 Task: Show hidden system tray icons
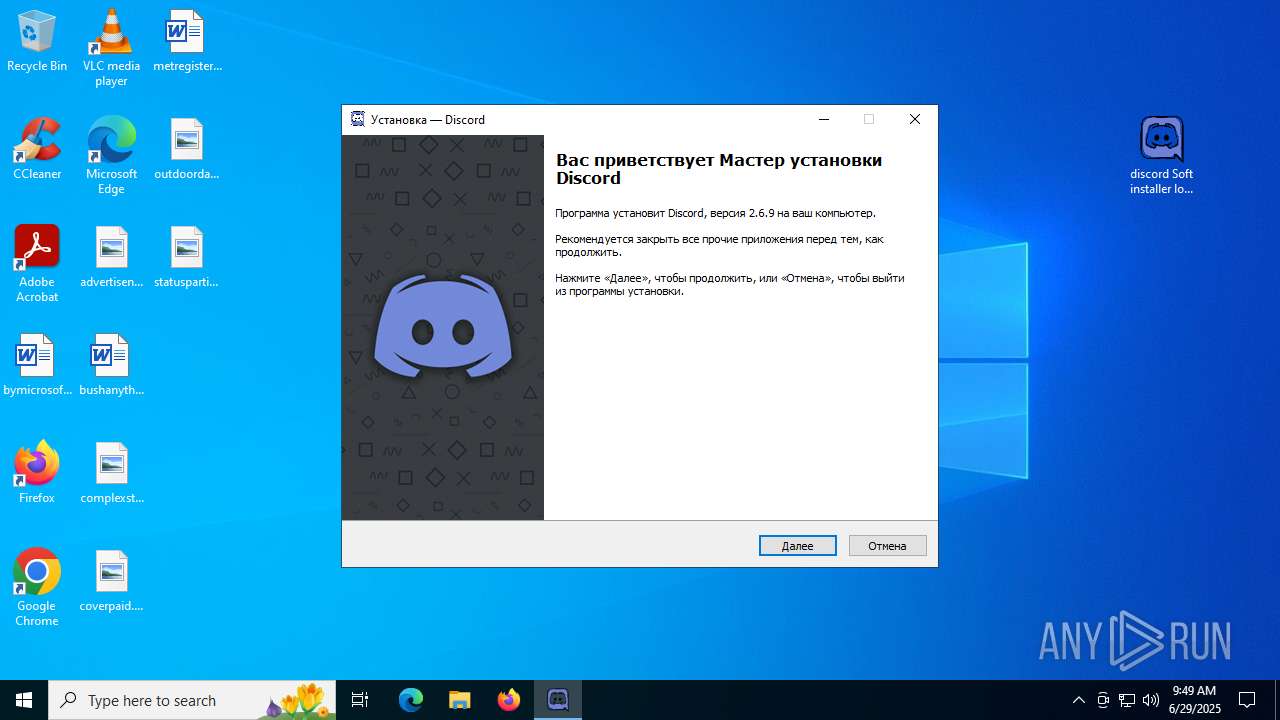pyautogui.click(x=1078, y=700)
